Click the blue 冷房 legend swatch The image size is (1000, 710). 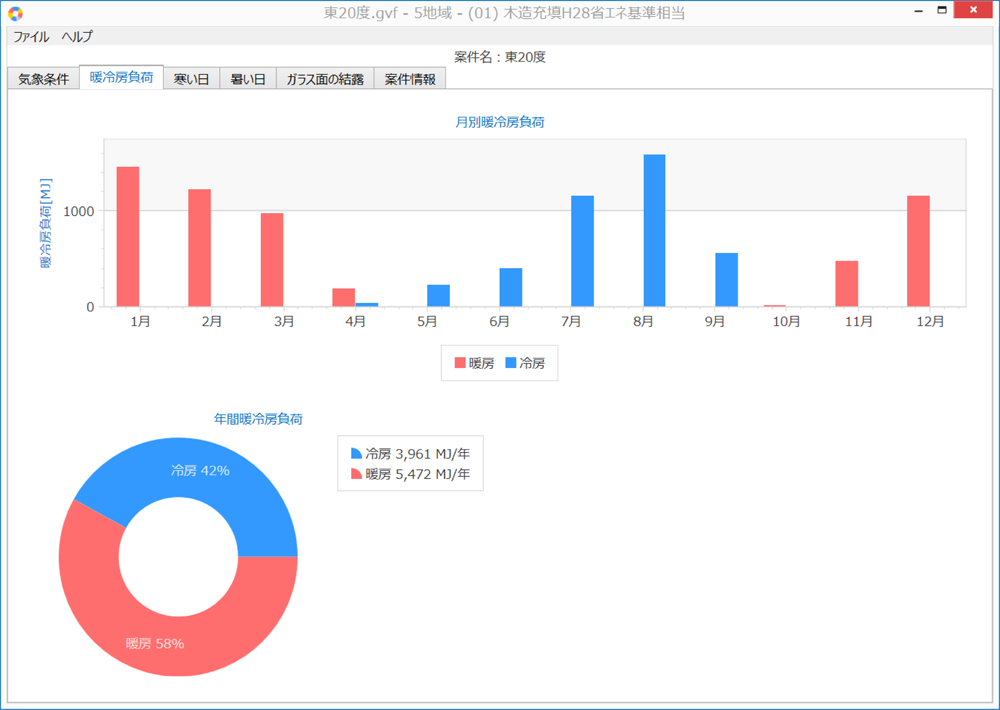pos(511,363)
